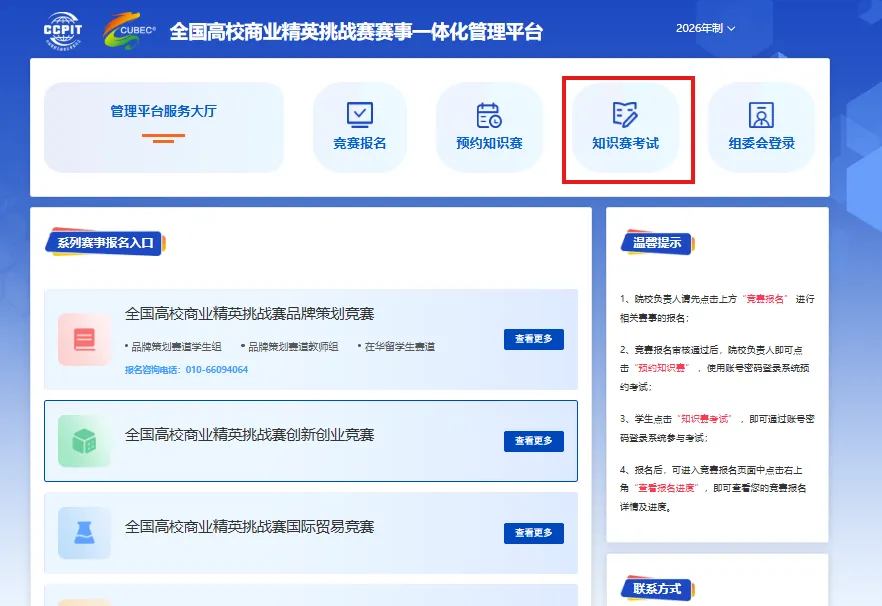Click the green cube icon for 创新创业竞赛
The width and height of the screenshot is (882, 606).
tap(84, 441)
